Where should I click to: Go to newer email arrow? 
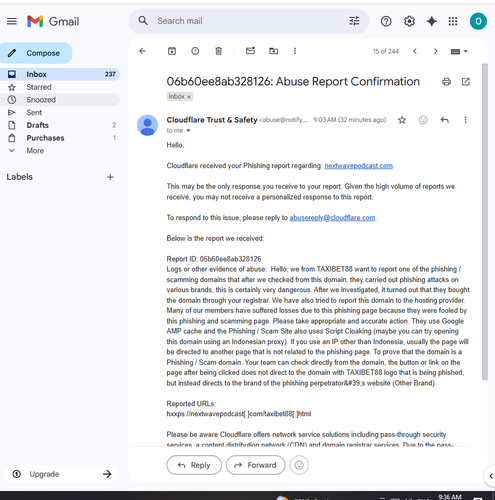point(415,51)
